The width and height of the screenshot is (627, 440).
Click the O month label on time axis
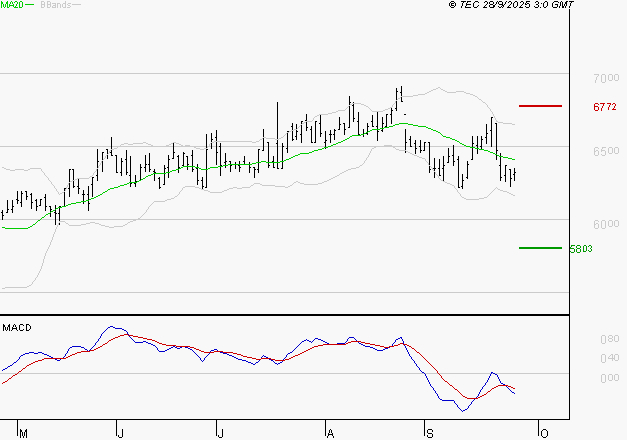tap(544, 433)
